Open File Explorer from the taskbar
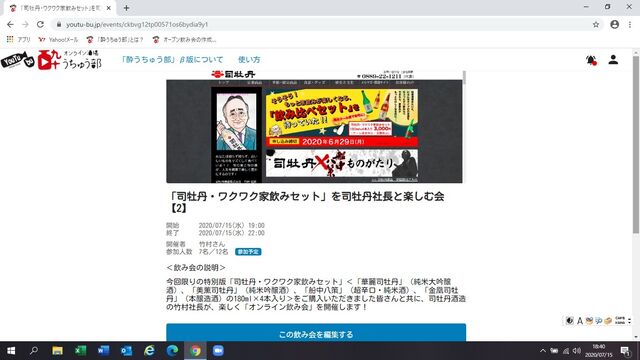This screenshot has width=640, height=360. tap(57, 351)
